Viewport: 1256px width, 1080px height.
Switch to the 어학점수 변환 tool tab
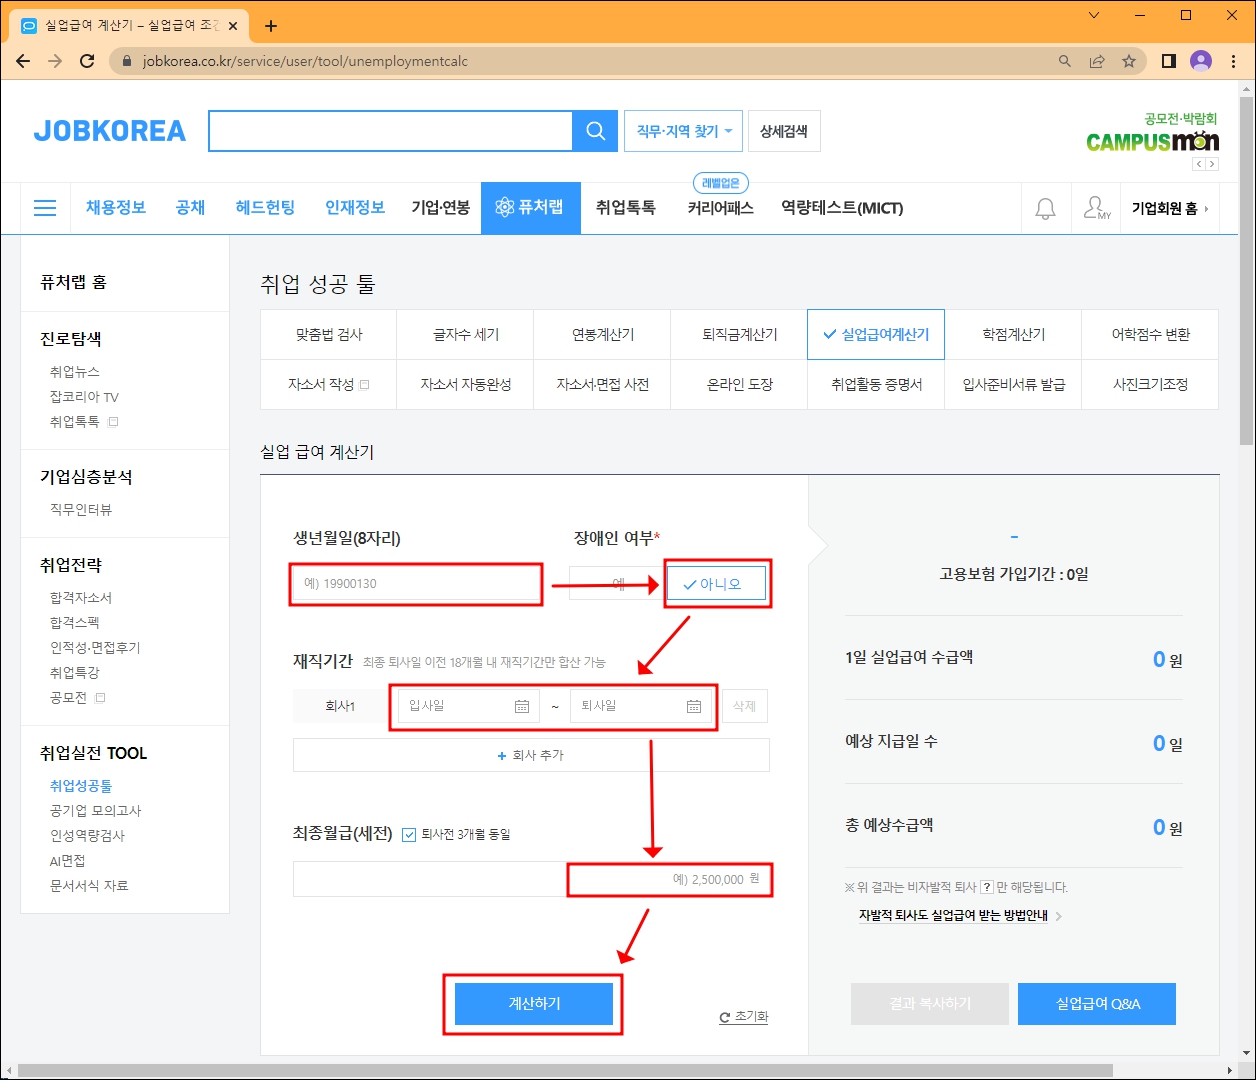pos(1151,335)
